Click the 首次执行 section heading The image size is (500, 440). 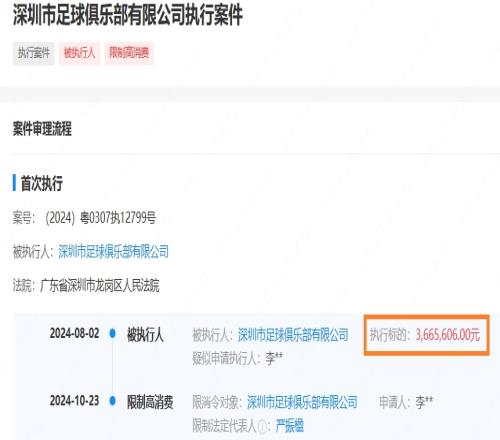point(42,183)
